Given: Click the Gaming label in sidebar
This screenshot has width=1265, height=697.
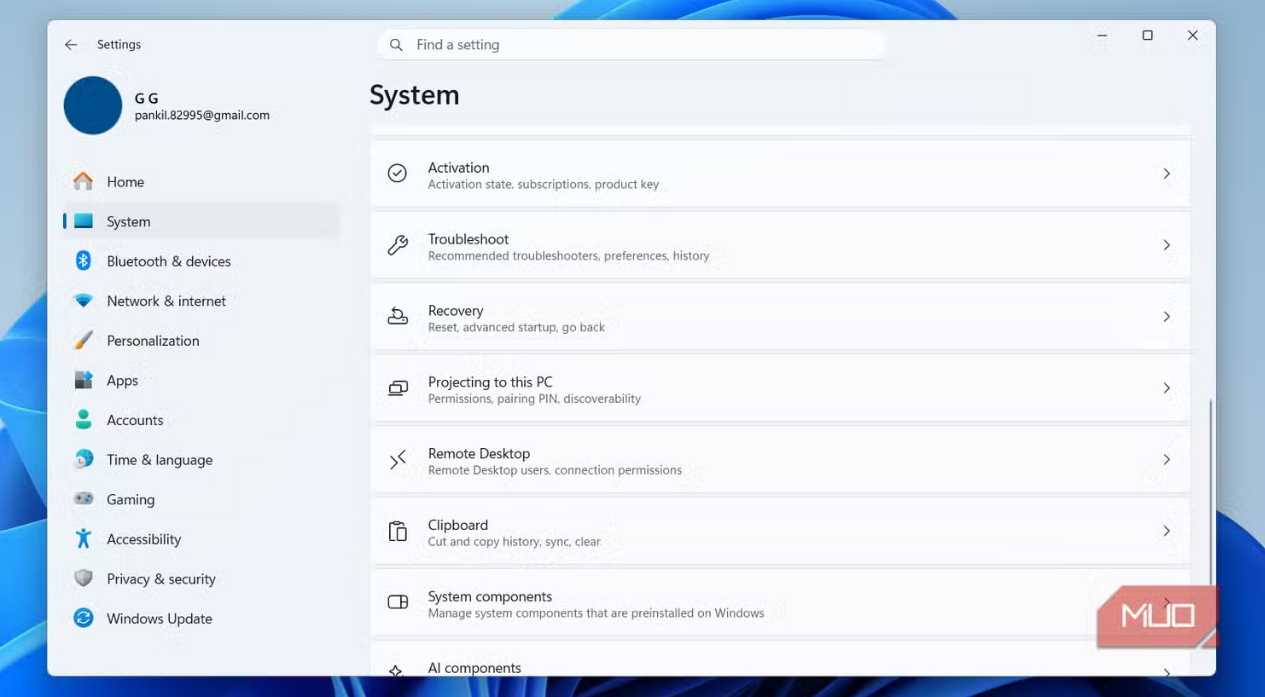Looking at the screenshot, I should click(x=130, y=500).
